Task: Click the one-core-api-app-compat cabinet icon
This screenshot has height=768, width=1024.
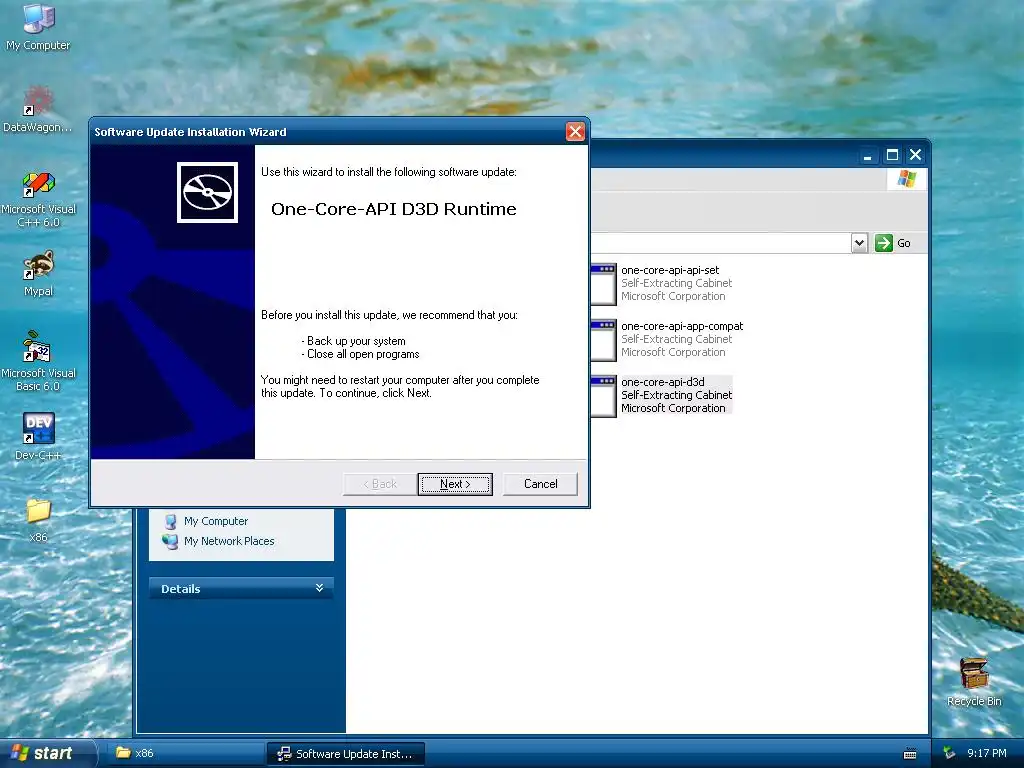Action: tap(603, 340)
